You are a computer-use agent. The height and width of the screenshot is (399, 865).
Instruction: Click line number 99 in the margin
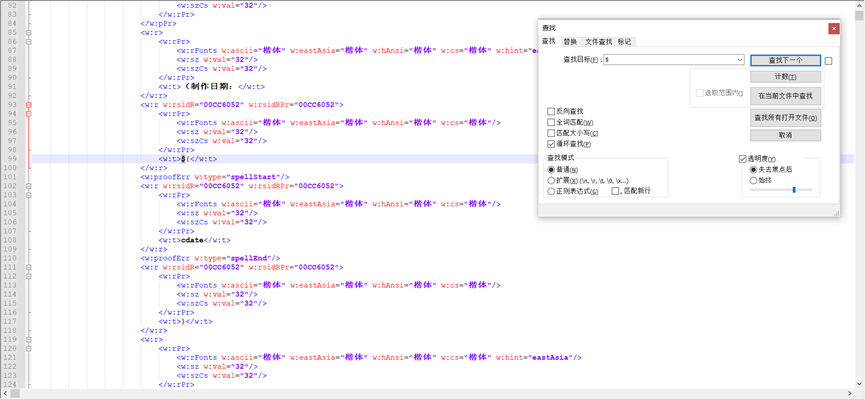pos(12,159)
